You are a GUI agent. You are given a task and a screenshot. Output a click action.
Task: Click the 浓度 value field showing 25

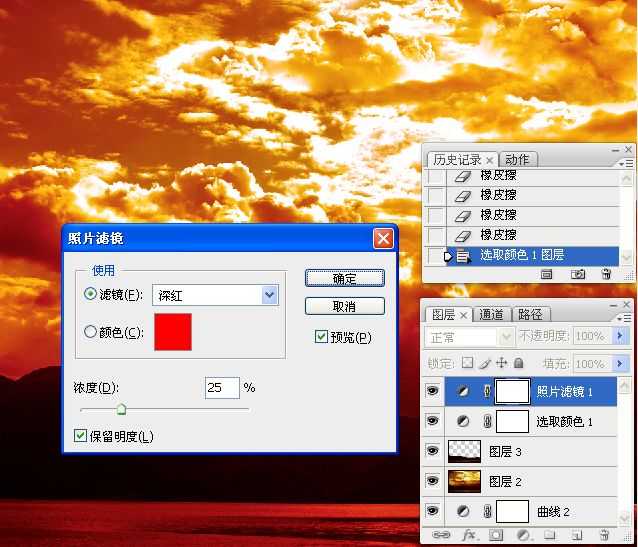point(222,387)
